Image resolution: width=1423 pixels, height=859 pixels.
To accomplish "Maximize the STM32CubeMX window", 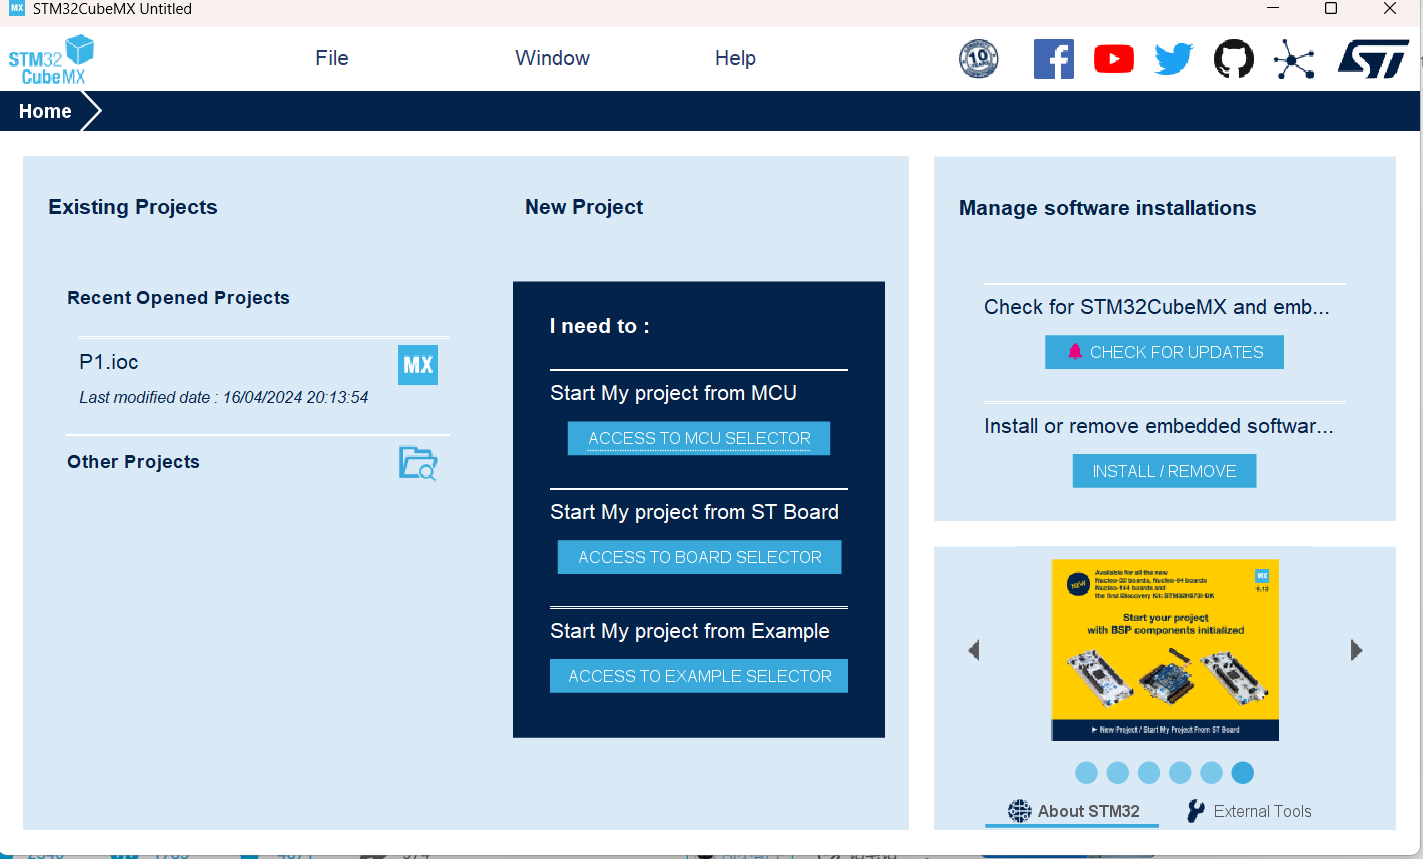I will (1331, 9).
